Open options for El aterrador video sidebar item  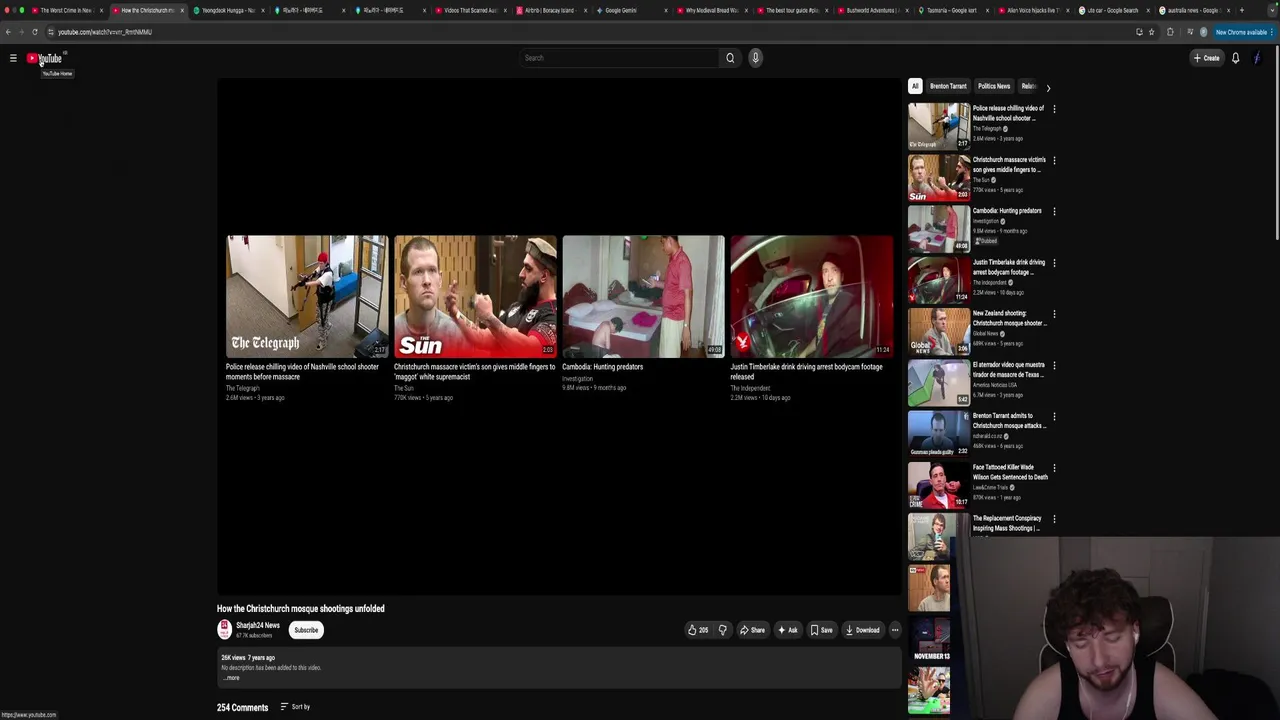[x=1054, y=365]
